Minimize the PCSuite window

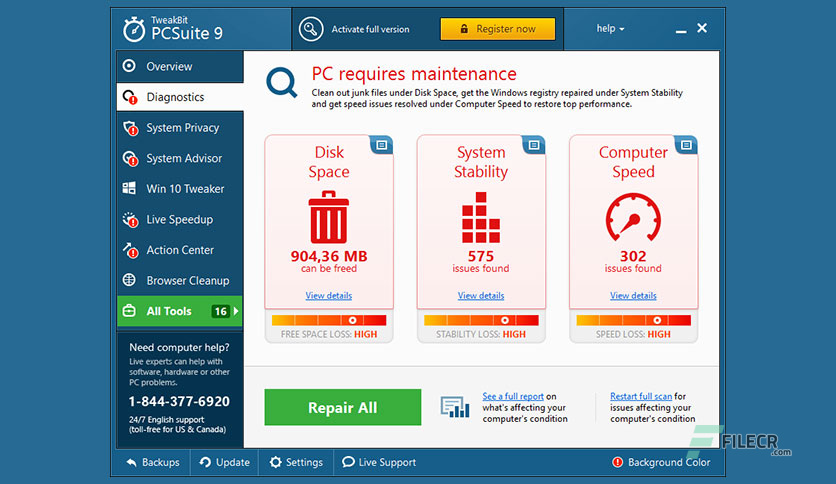pos(681,31)
